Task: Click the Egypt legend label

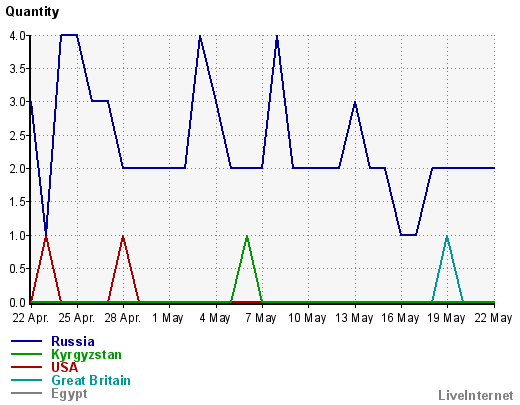Action: click(x=69, y=394)
